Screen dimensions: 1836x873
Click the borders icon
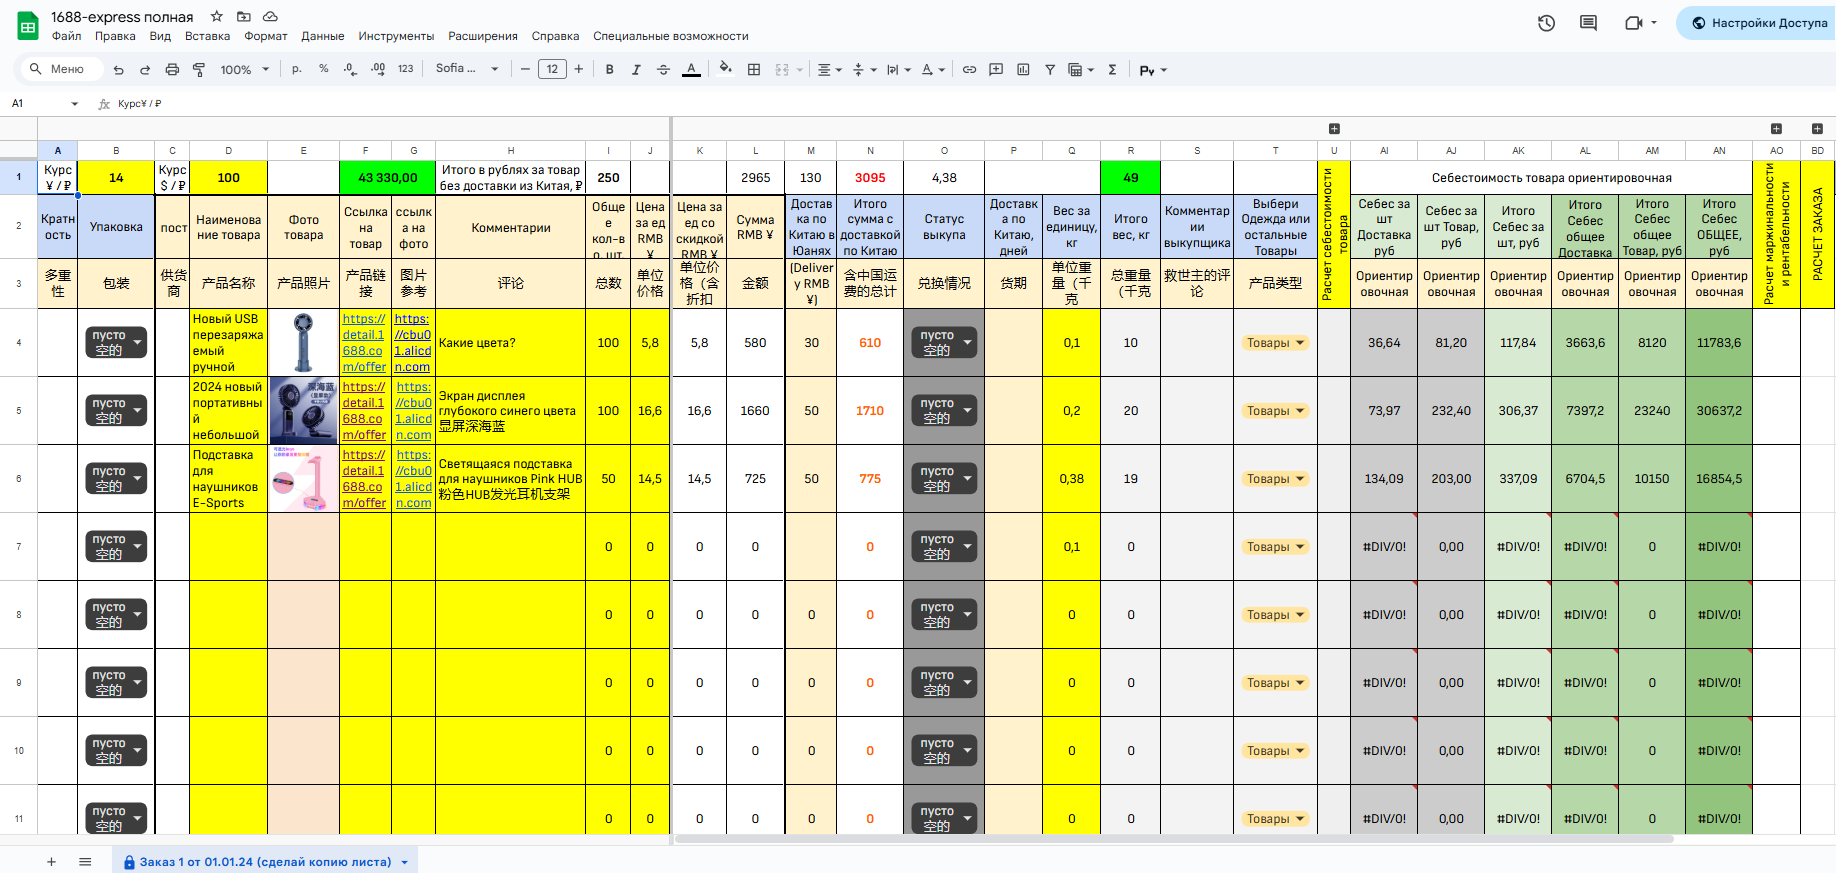[x=754, y=69]
